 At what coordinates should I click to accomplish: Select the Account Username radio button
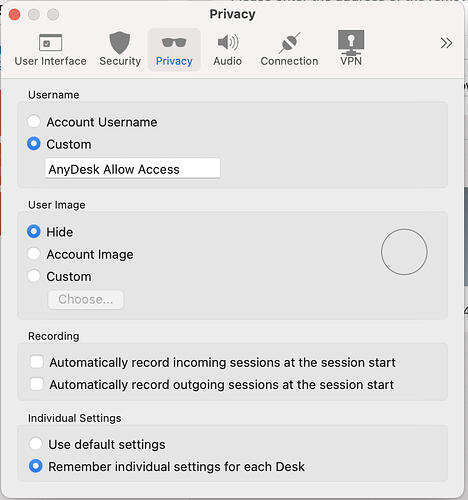[x=34, y=121]
